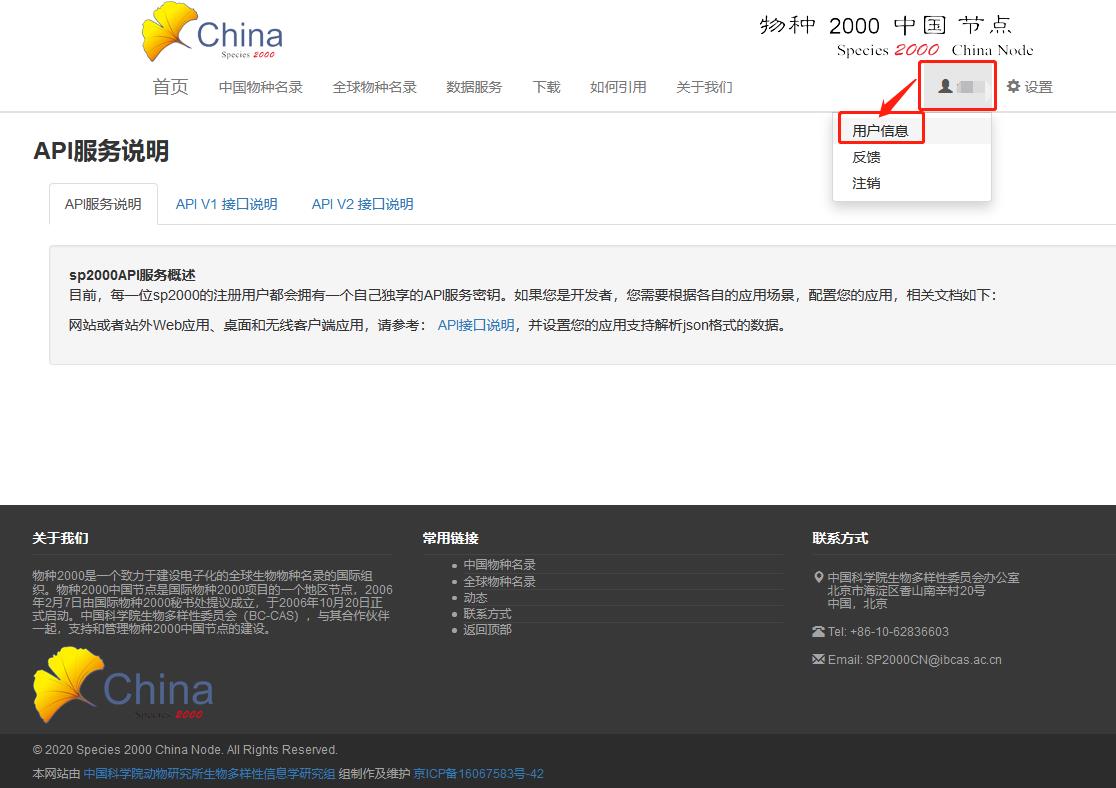1116x788 pixels.
Task: Choose 反馈 in the user menu
Action: pyautogui.click(x=866, y=157)
